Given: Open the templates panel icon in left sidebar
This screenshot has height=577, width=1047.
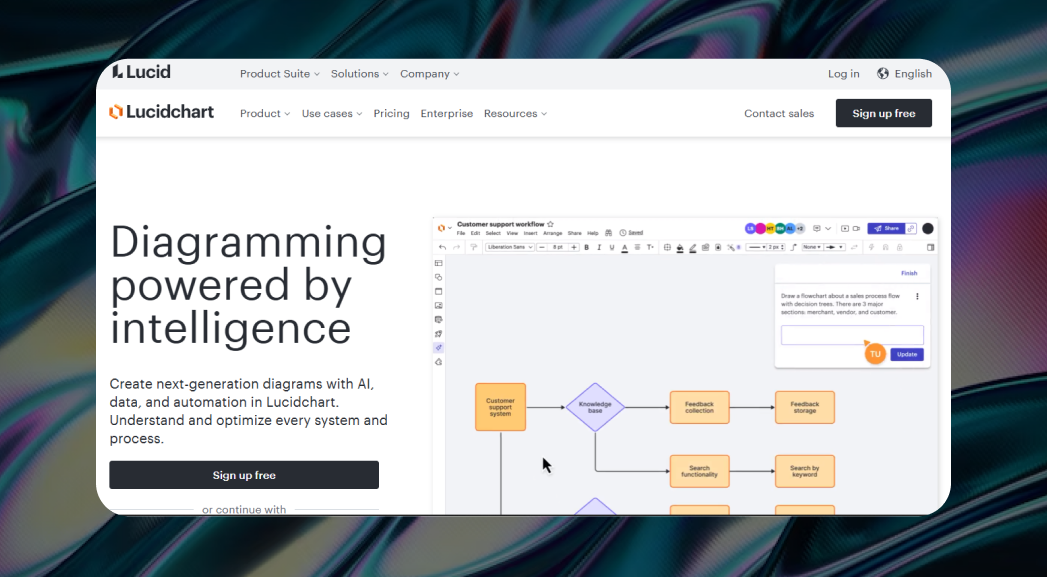Looking at the screenshot, I should (x=439, y=263).
